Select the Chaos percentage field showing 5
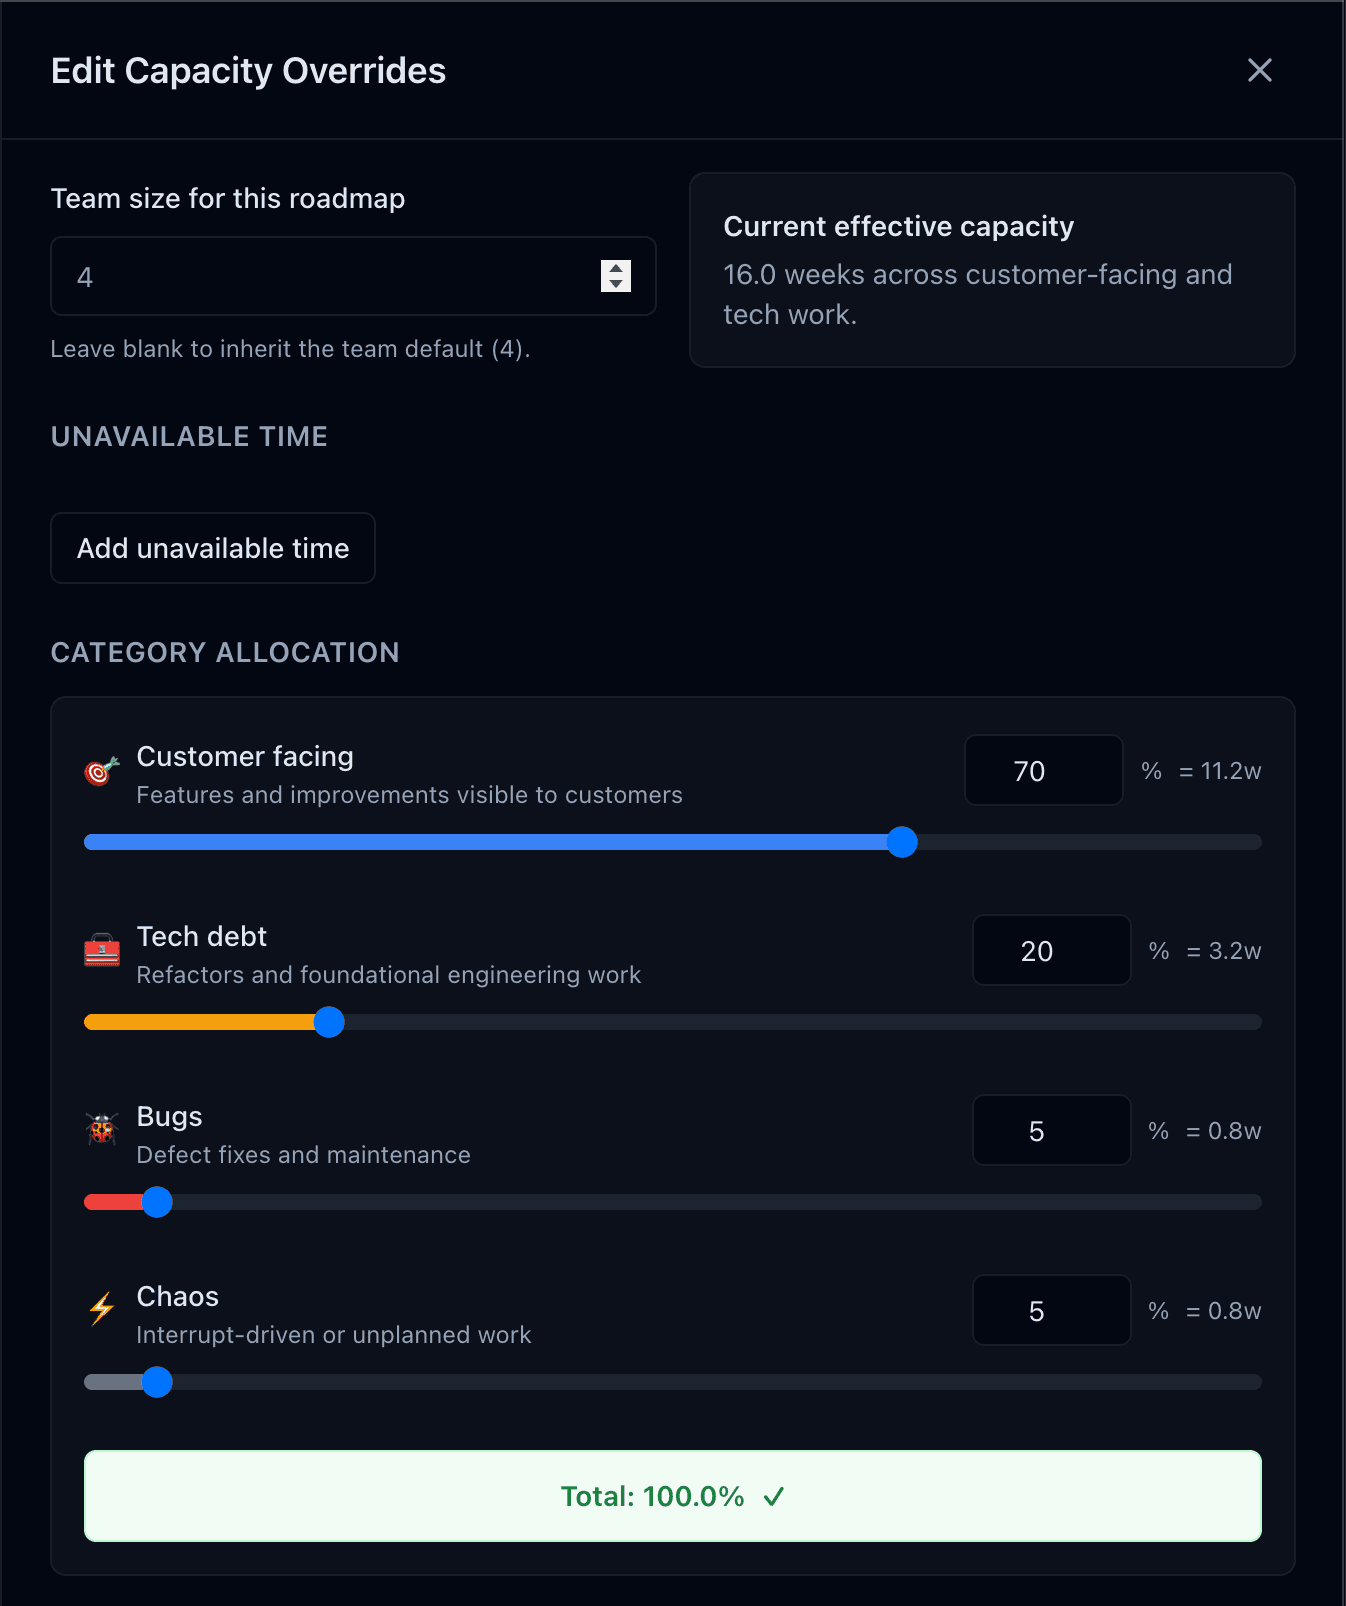1346x1606 pixels. (1051, 1310)
